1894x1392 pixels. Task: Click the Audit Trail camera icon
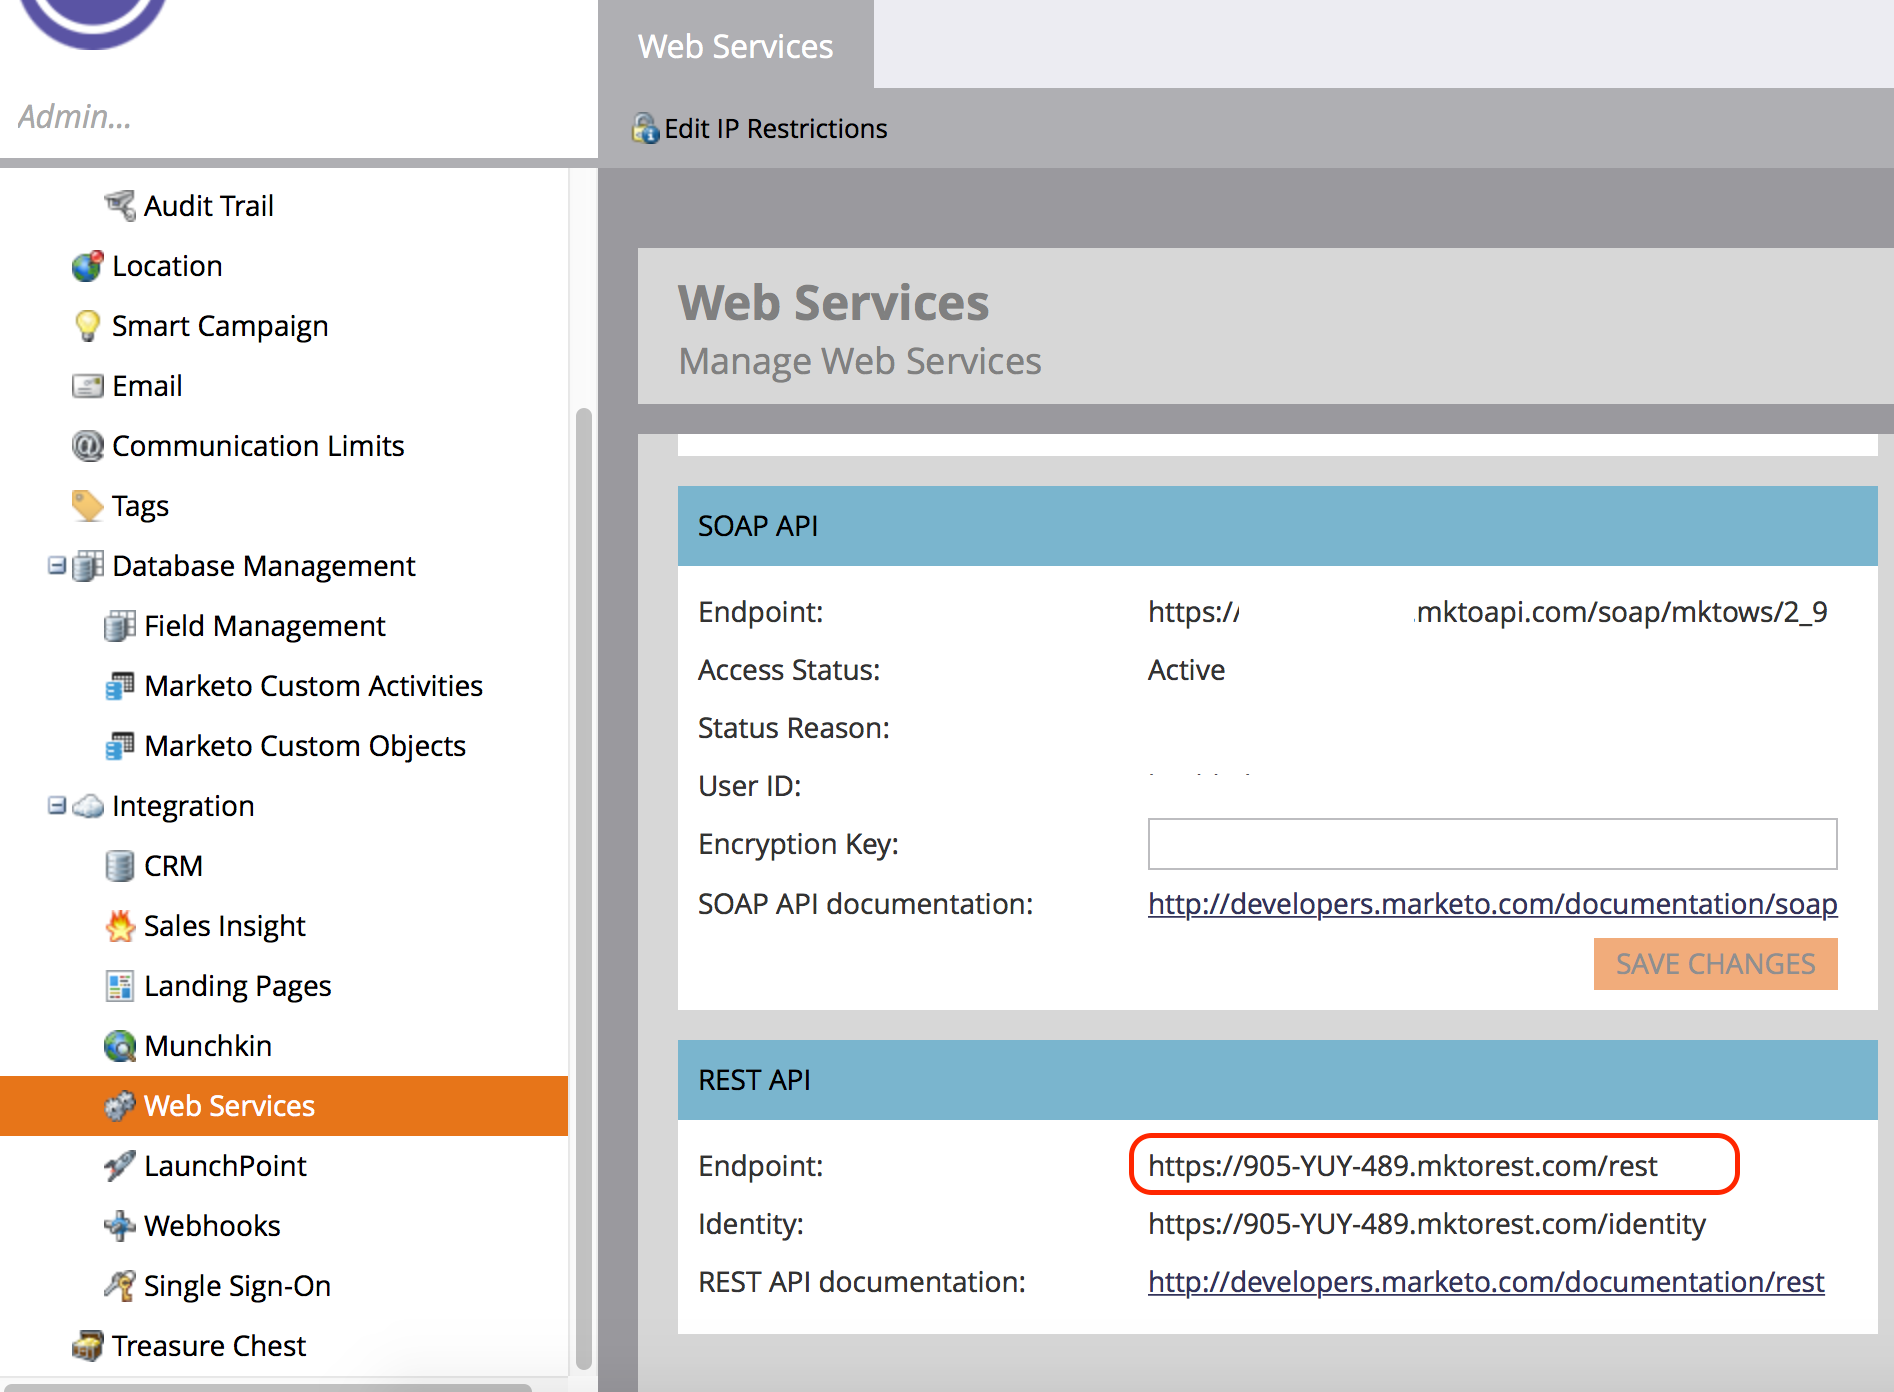coord(120,205)
